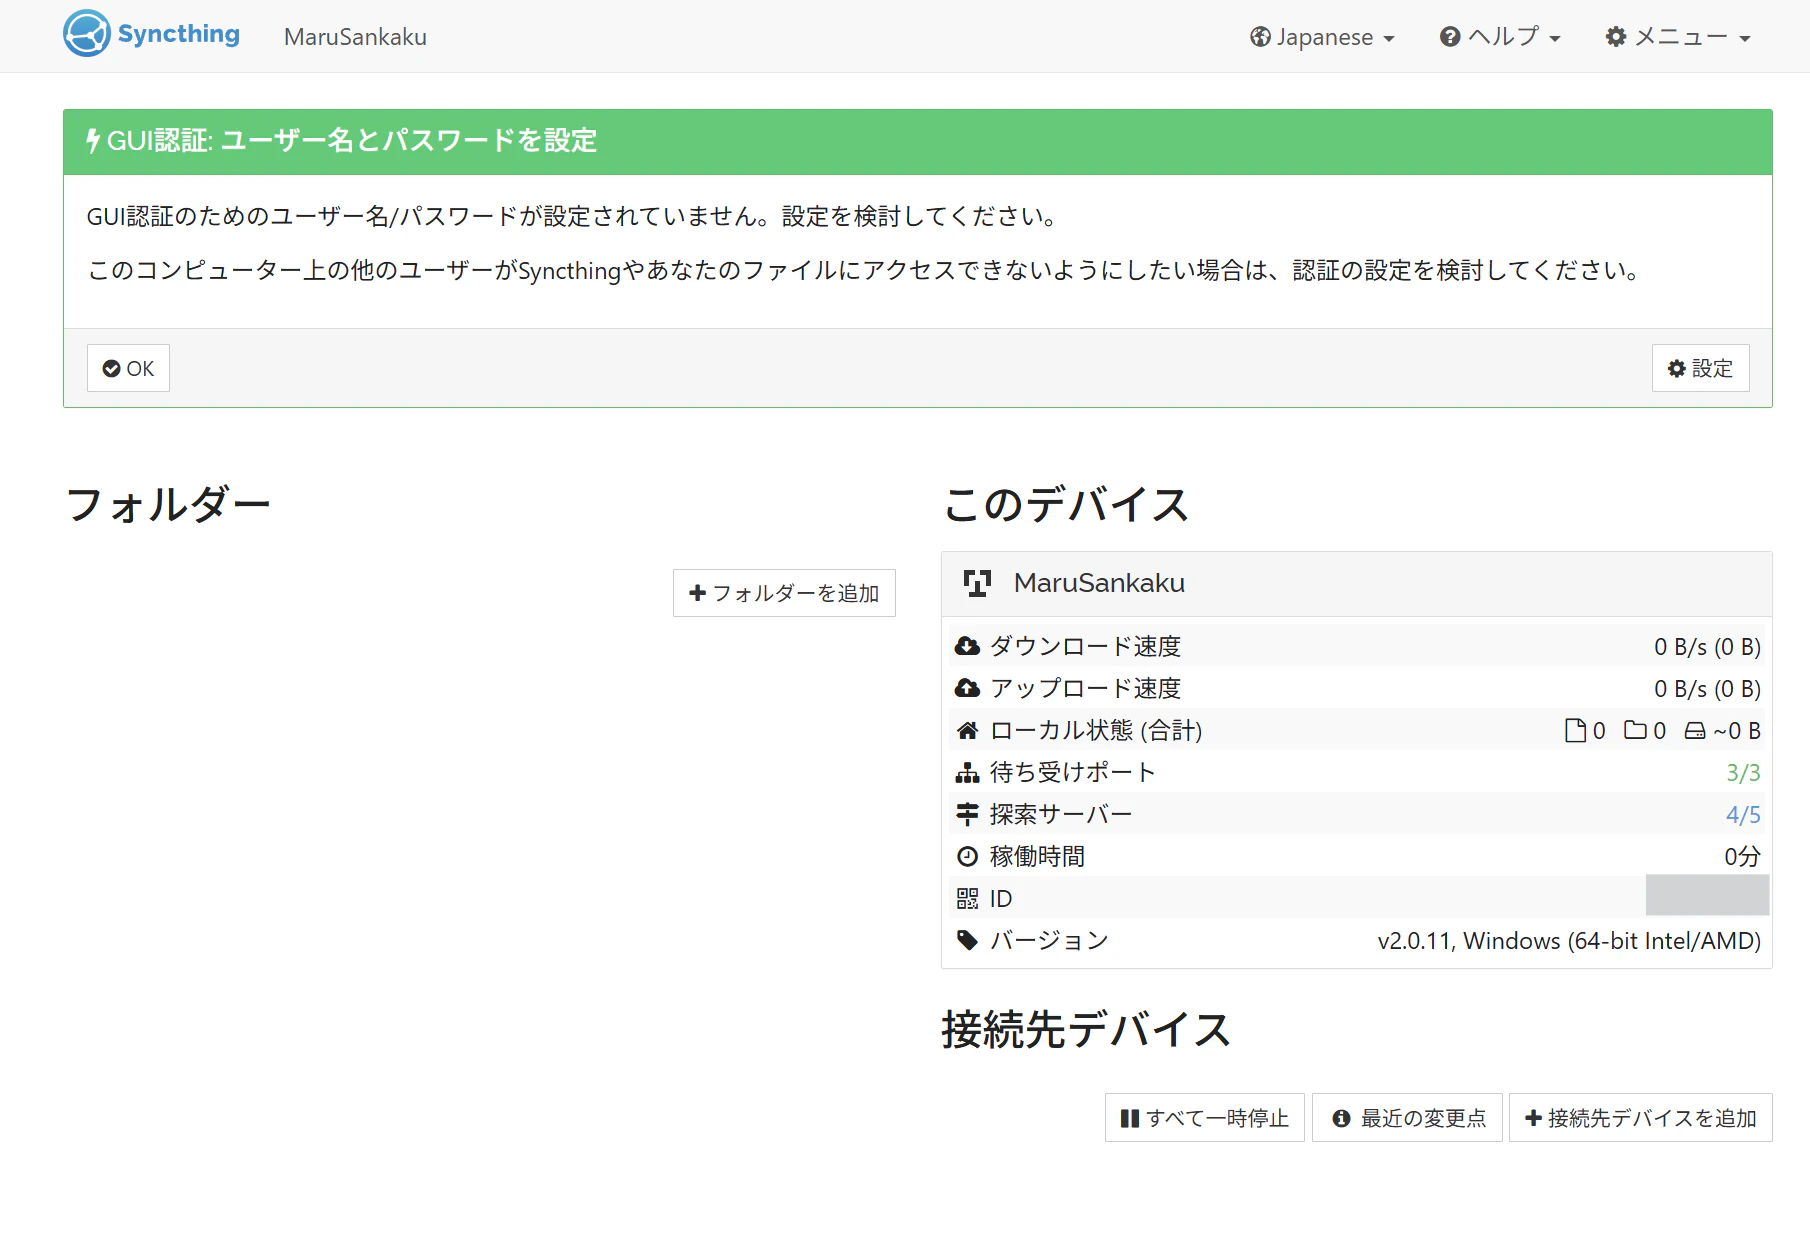Click the folder count icon in ローカル状態 row

1636,730
